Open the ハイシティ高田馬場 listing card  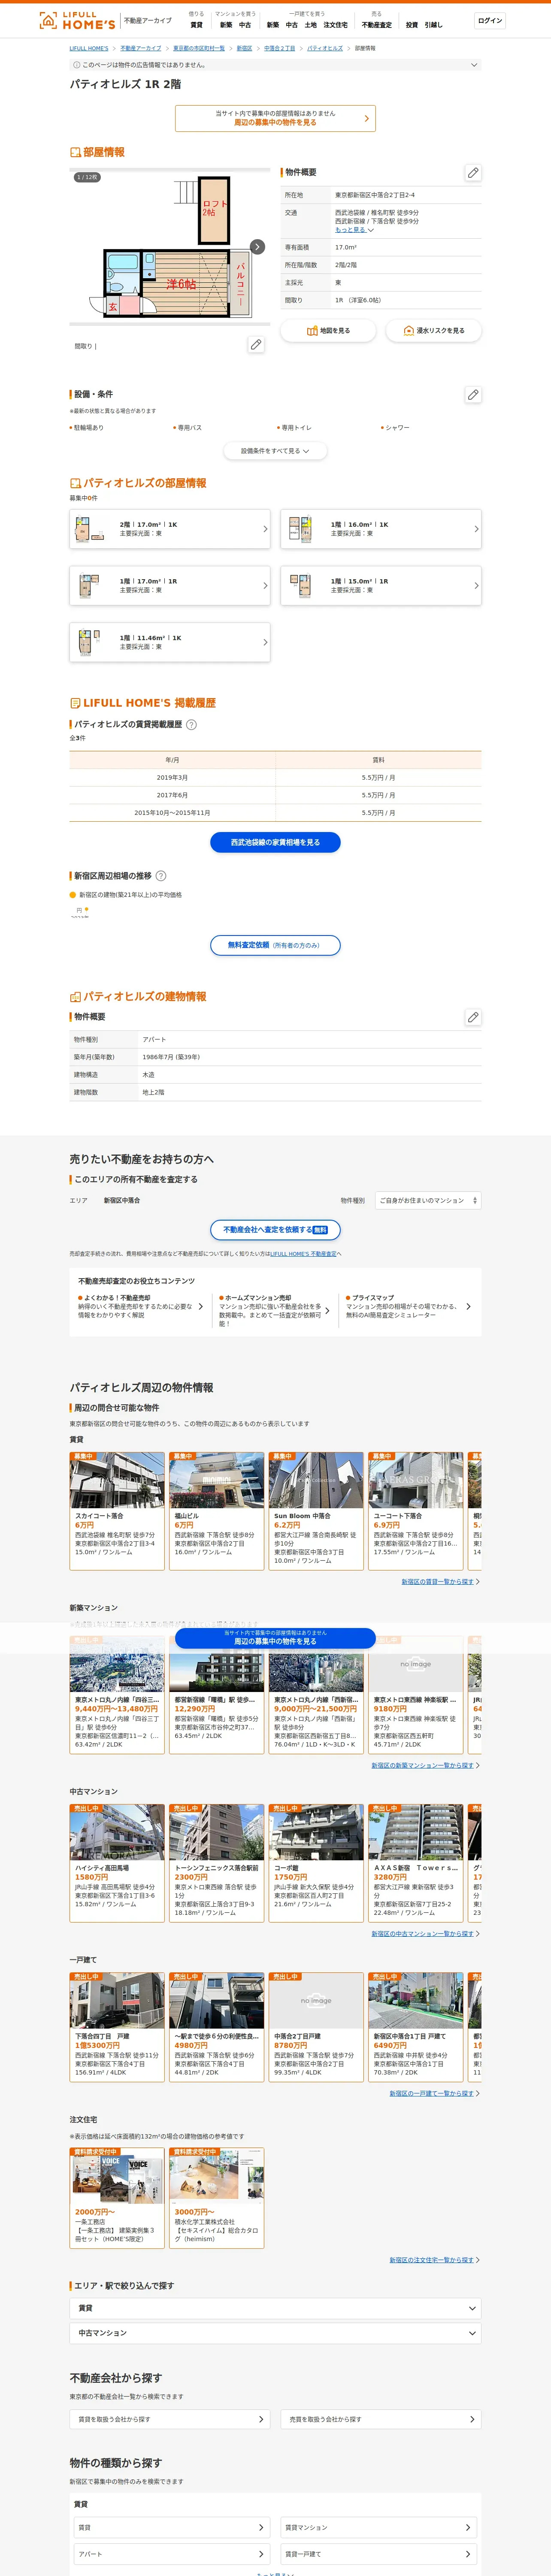tap(117, 1863)
